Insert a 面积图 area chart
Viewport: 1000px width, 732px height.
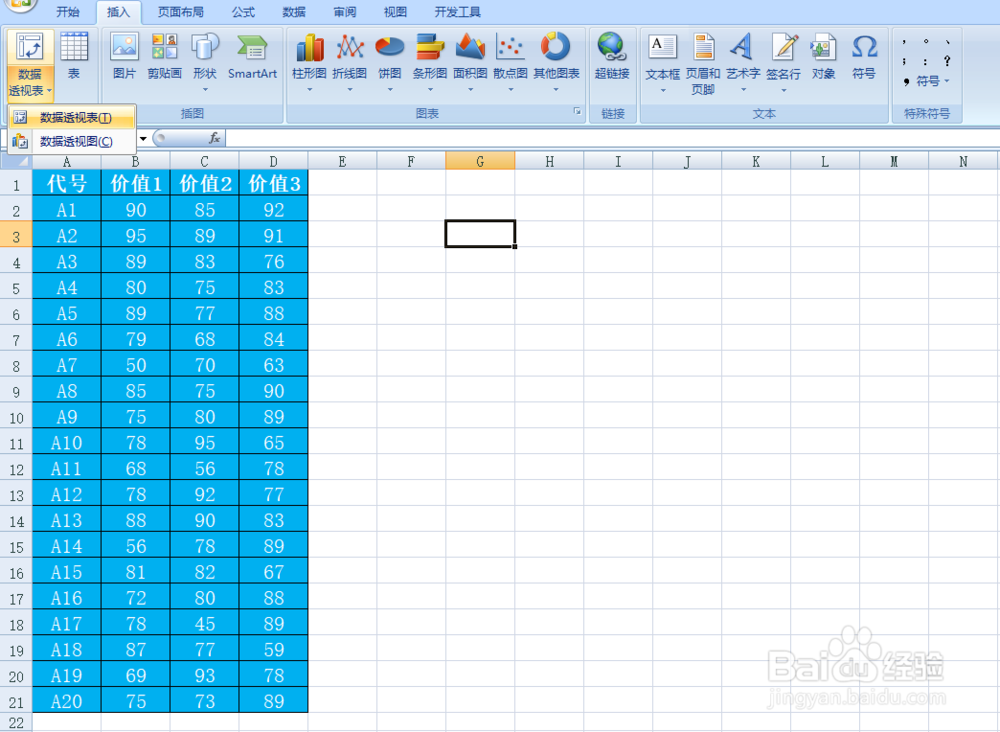(470, 62)
